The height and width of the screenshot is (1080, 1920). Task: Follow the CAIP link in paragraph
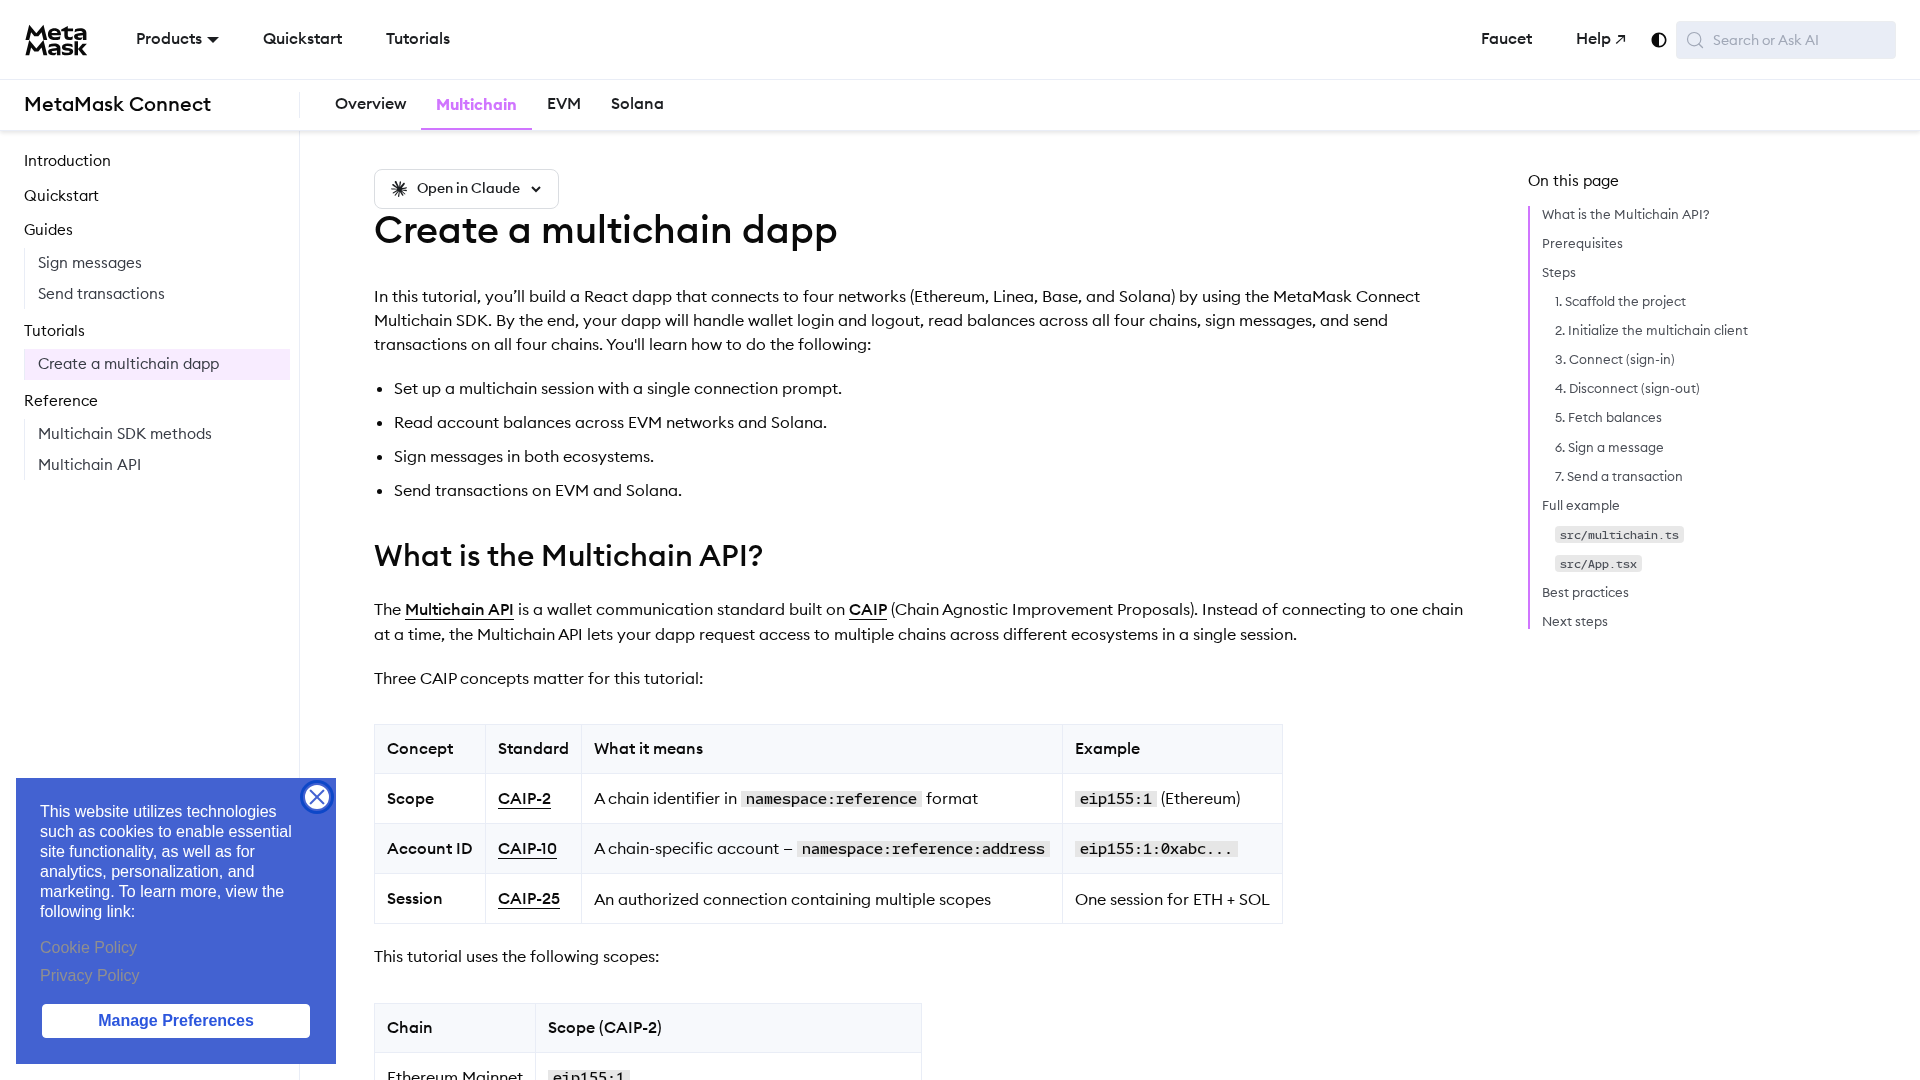[868, 610]
